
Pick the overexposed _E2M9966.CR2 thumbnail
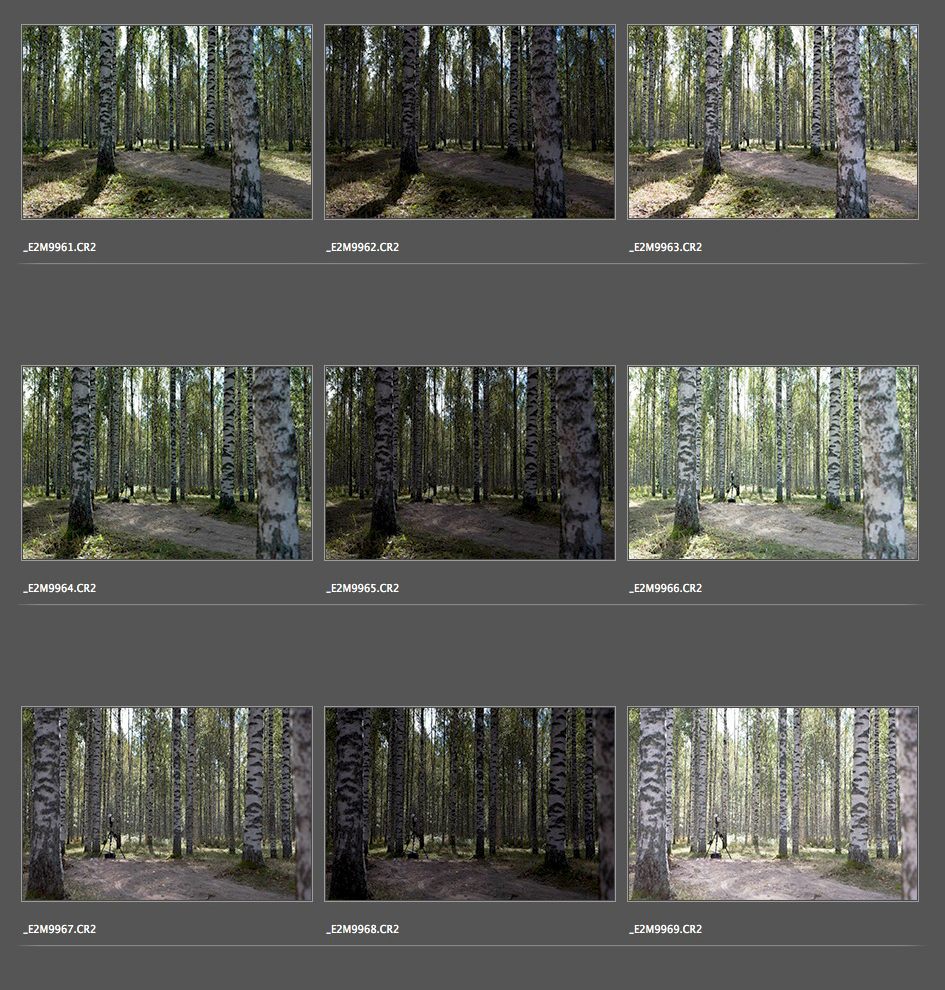coord(773,463)
